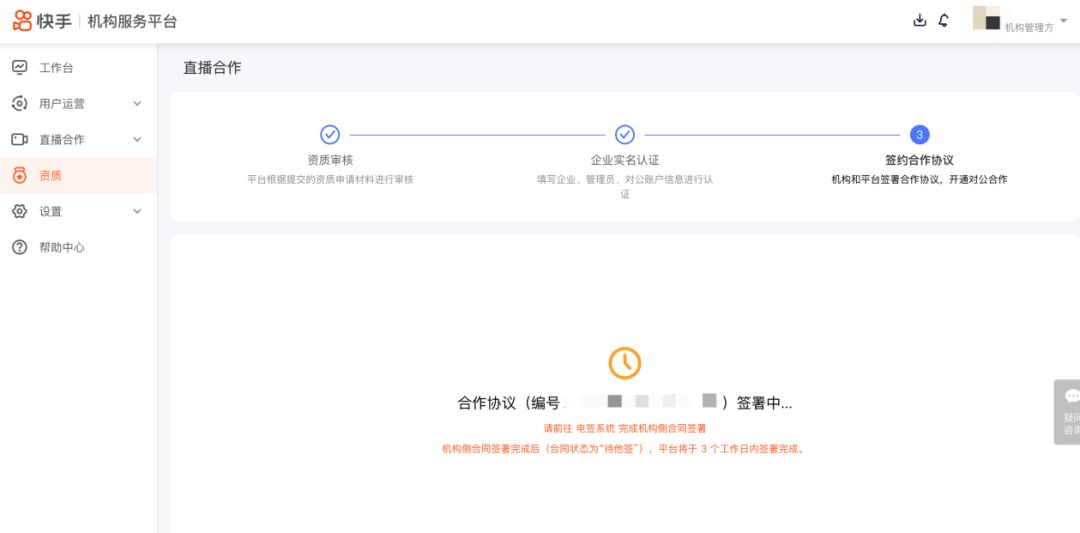
Task: Click the 设置 gear icon
Action: pyautogui.click(x=20, y=211)
